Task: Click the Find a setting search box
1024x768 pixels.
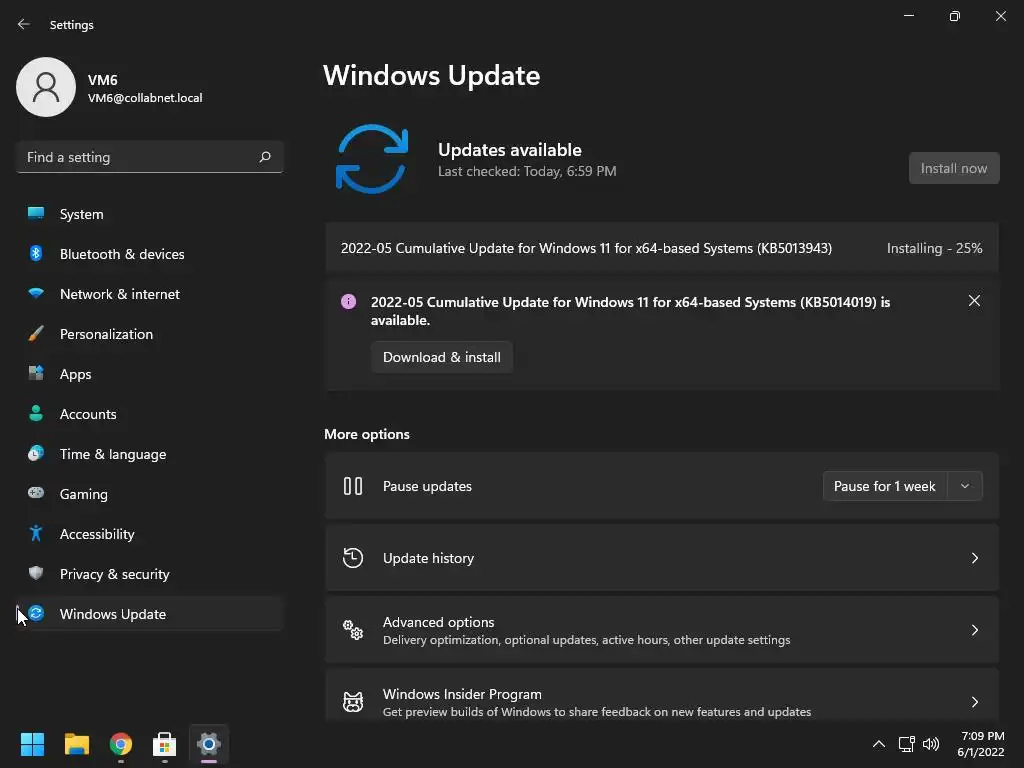Action: [150, 157]
